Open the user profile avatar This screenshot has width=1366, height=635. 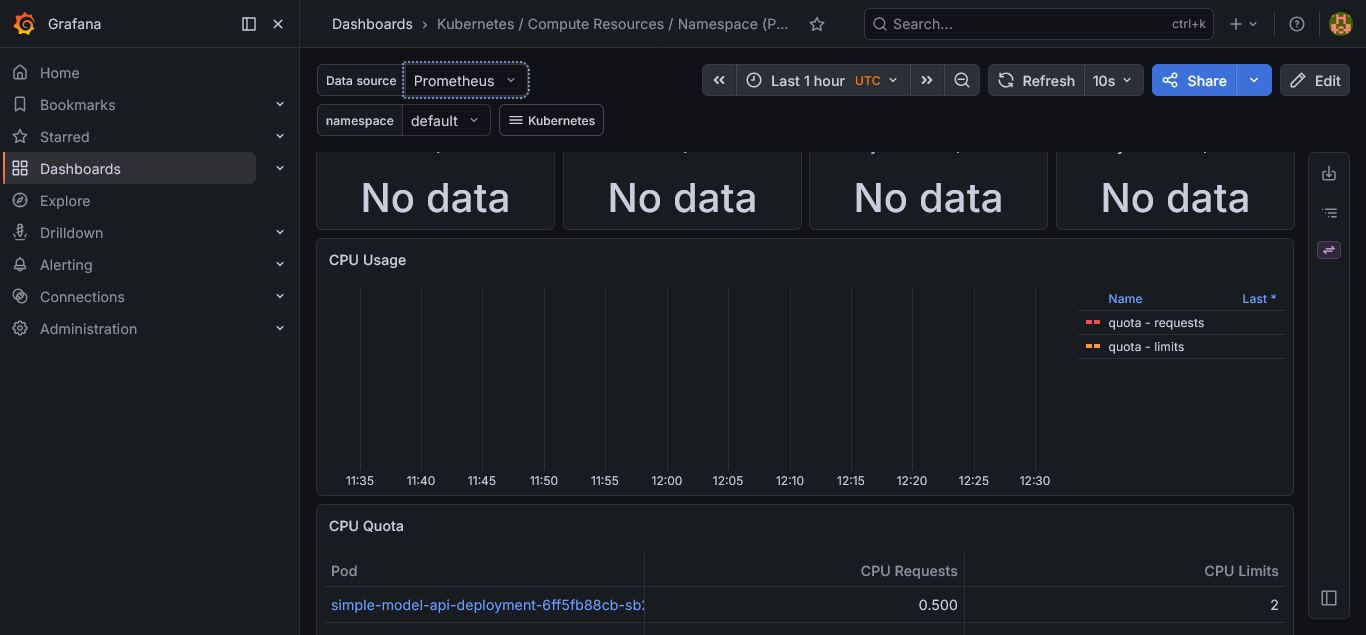(x=1340, y=24)
